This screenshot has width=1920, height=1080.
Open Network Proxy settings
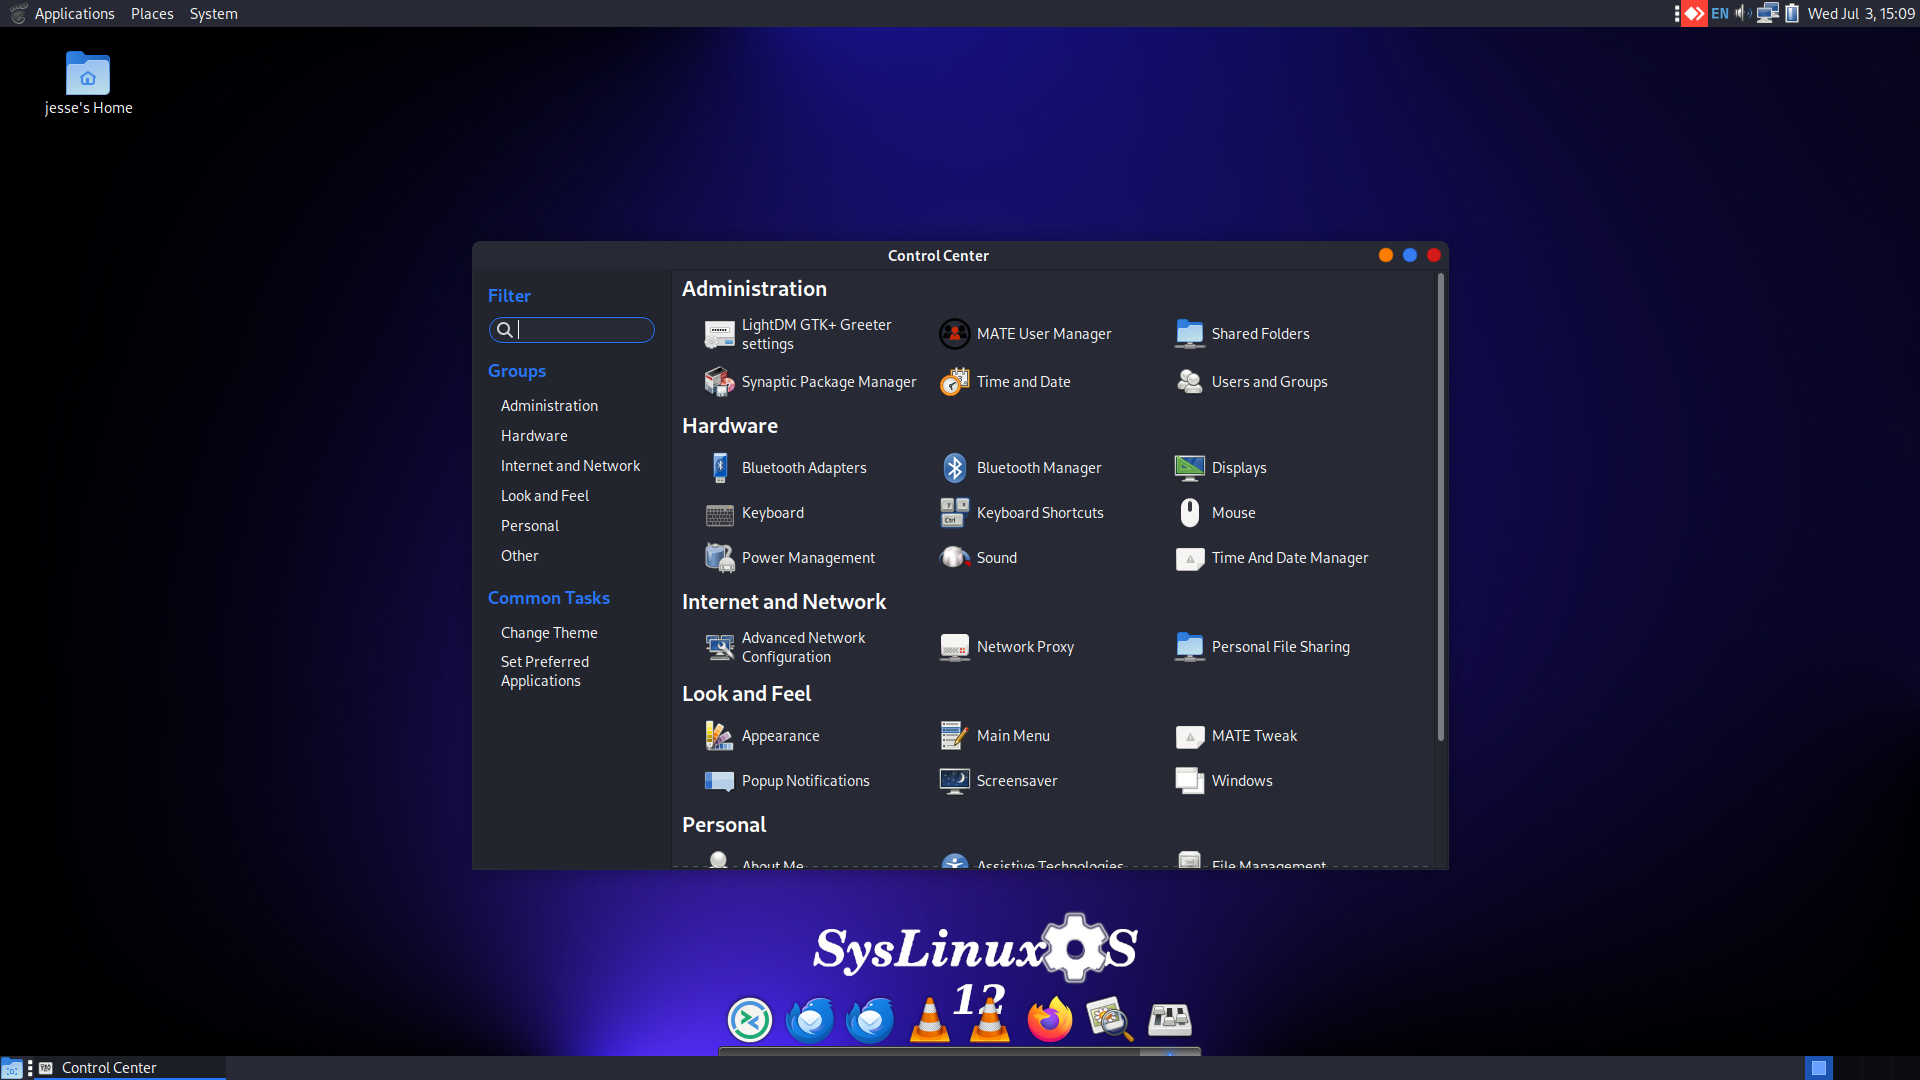pos(1007,647)
